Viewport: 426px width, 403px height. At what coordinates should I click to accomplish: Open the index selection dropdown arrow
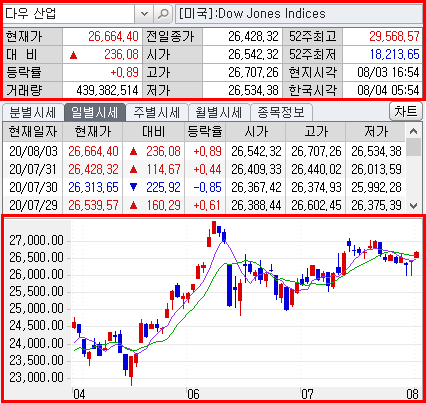click(x=144, y=14)
